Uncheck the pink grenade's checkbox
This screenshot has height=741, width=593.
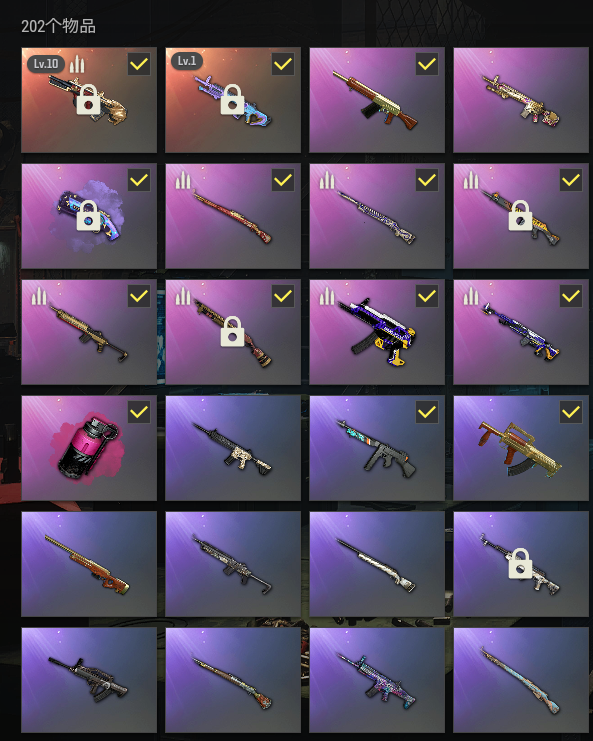(139, 412)
